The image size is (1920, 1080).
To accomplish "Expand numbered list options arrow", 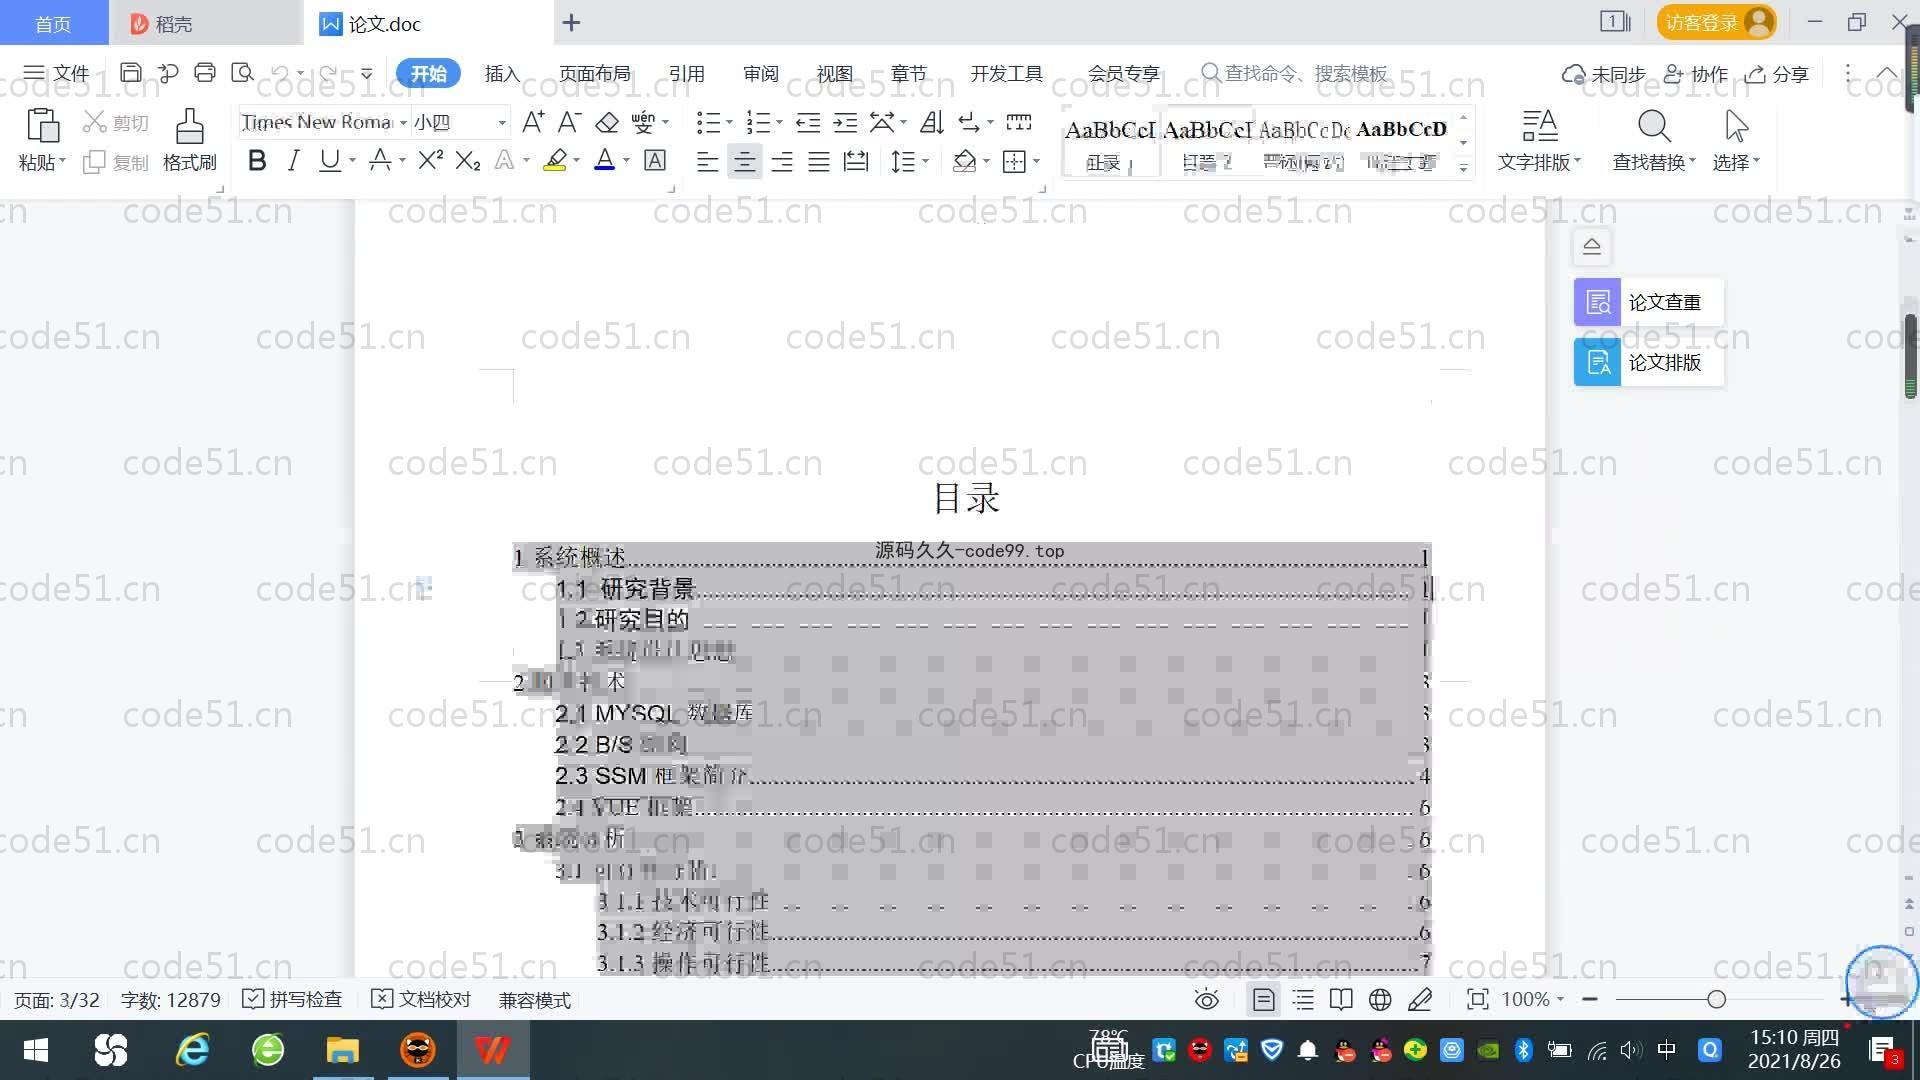I will pyautogui.click(x=779, y=123).
